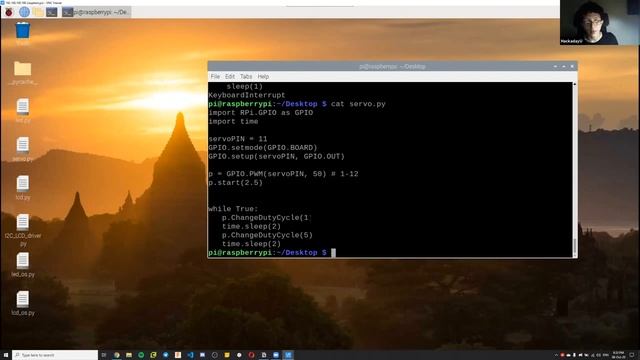The width and height of the screenshot is (640, 360).
Task: Select the lcd.py desktop file
Action: click(22, 187)
